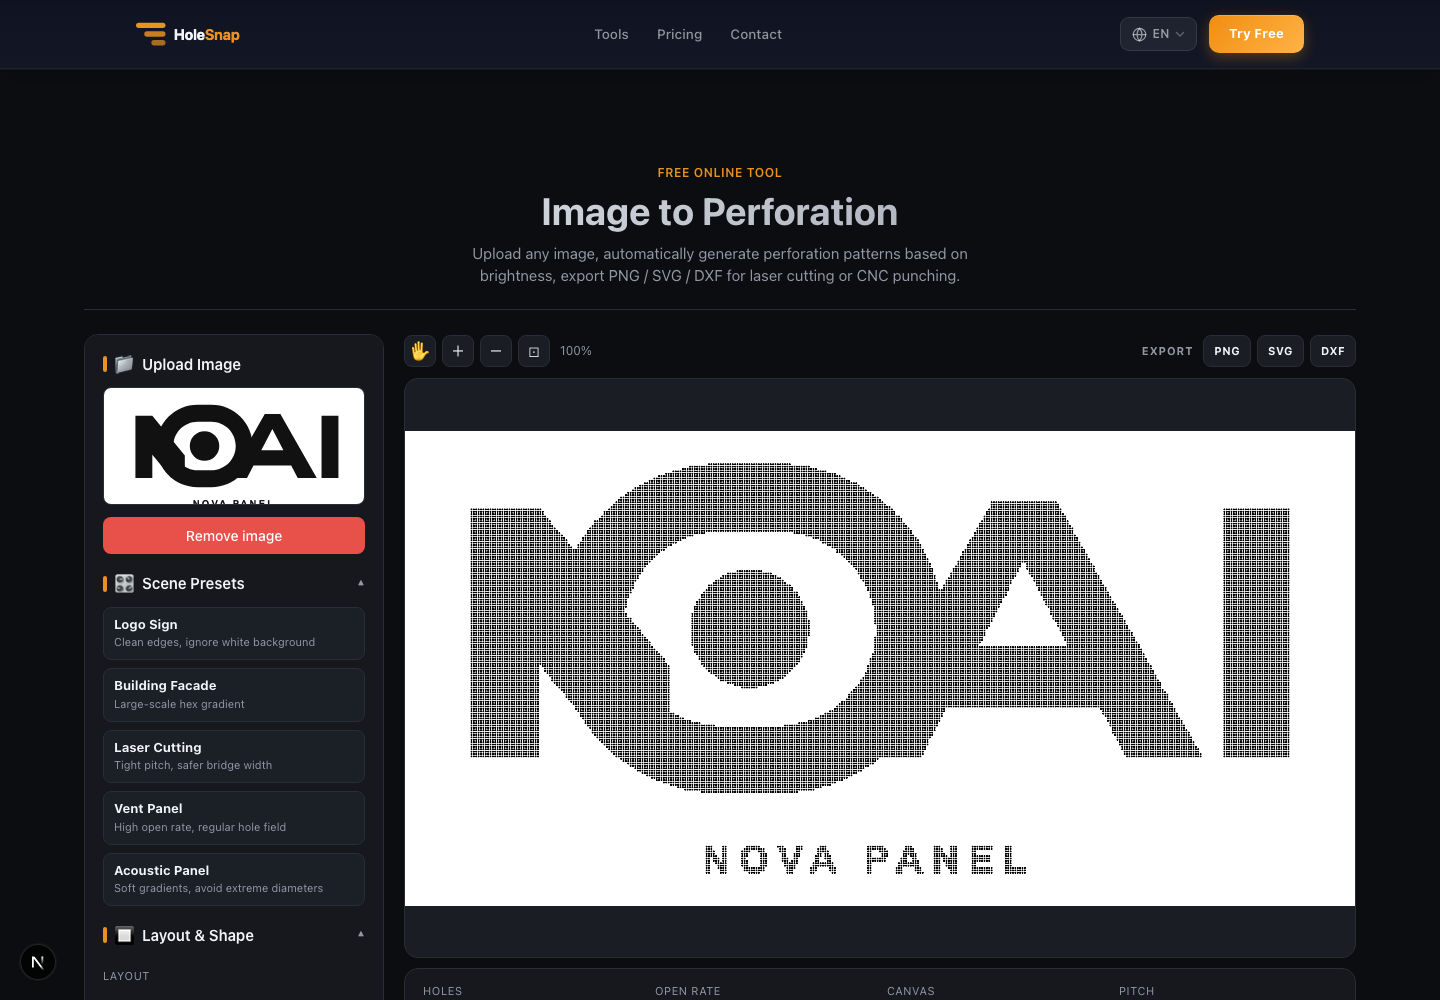The height and width of the screenshot is (1000, 1440).
Task: Click the PITCH stat label
Action: 1137,991
